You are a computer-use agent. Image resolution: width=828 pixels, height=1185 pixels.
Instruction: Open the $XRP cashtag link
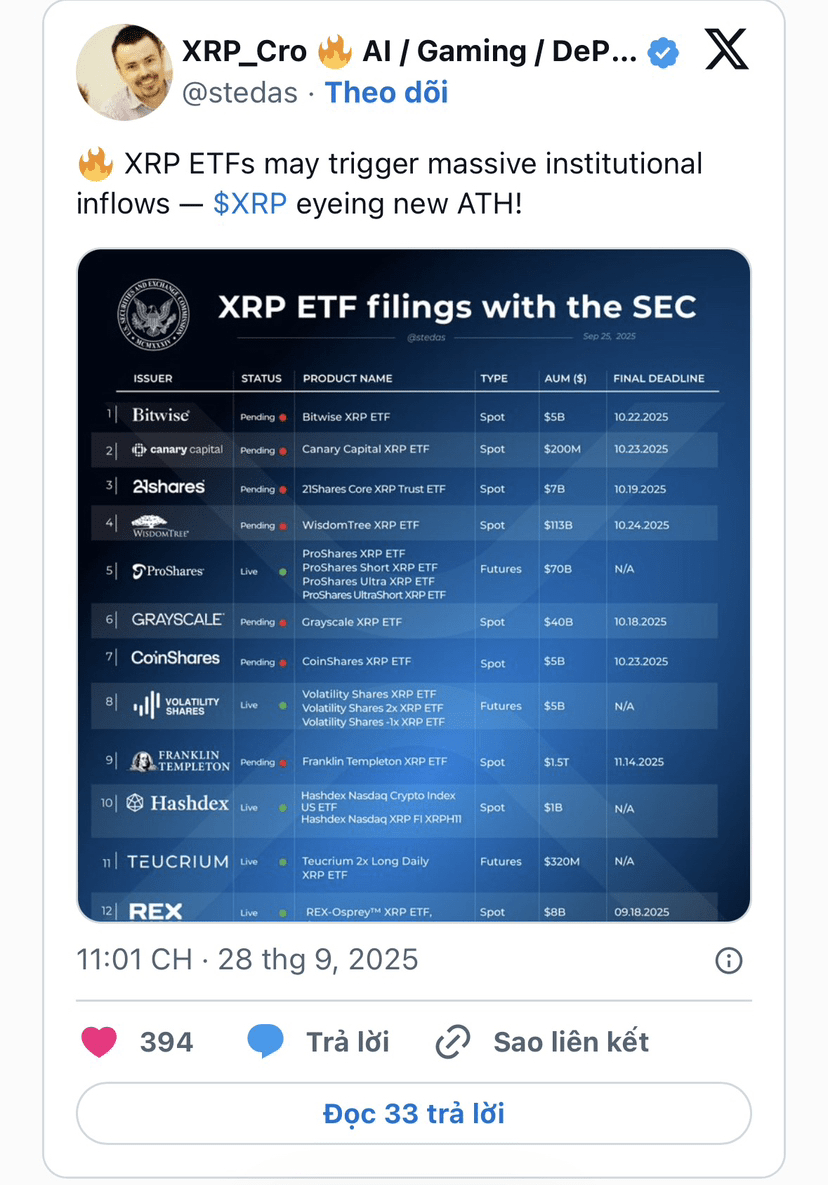[250, 204]
